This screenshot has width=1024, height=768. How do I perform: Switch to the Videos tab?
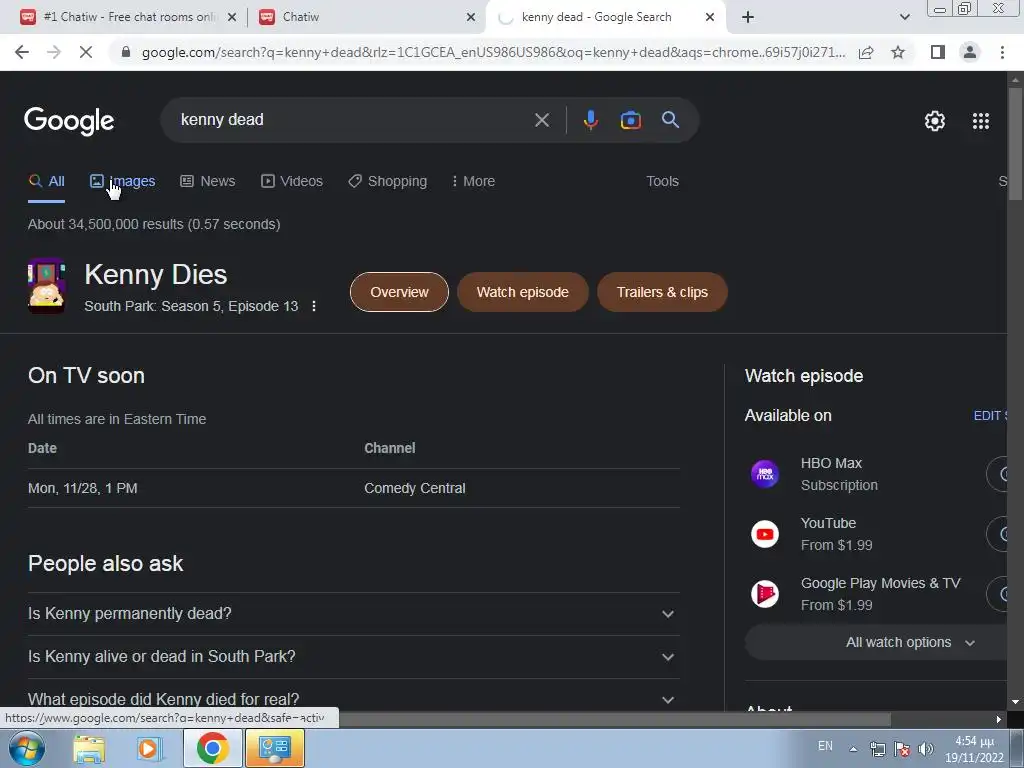292,181
